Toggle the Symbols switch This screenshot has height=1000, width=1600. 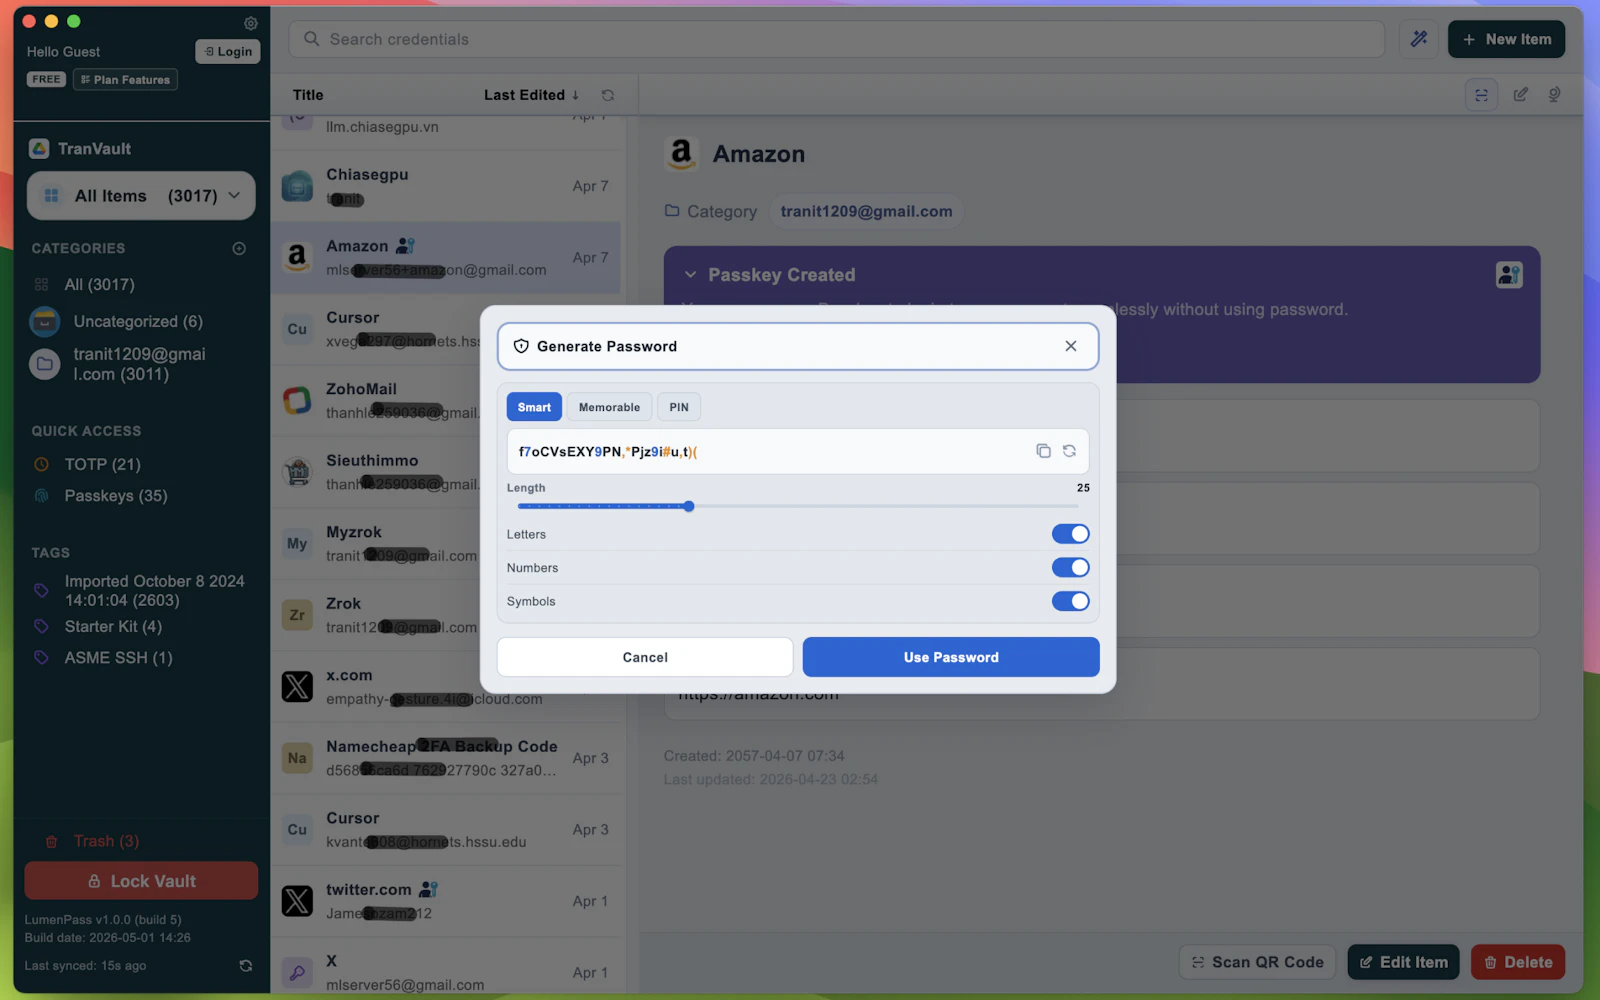click(x=1070, y=601)
